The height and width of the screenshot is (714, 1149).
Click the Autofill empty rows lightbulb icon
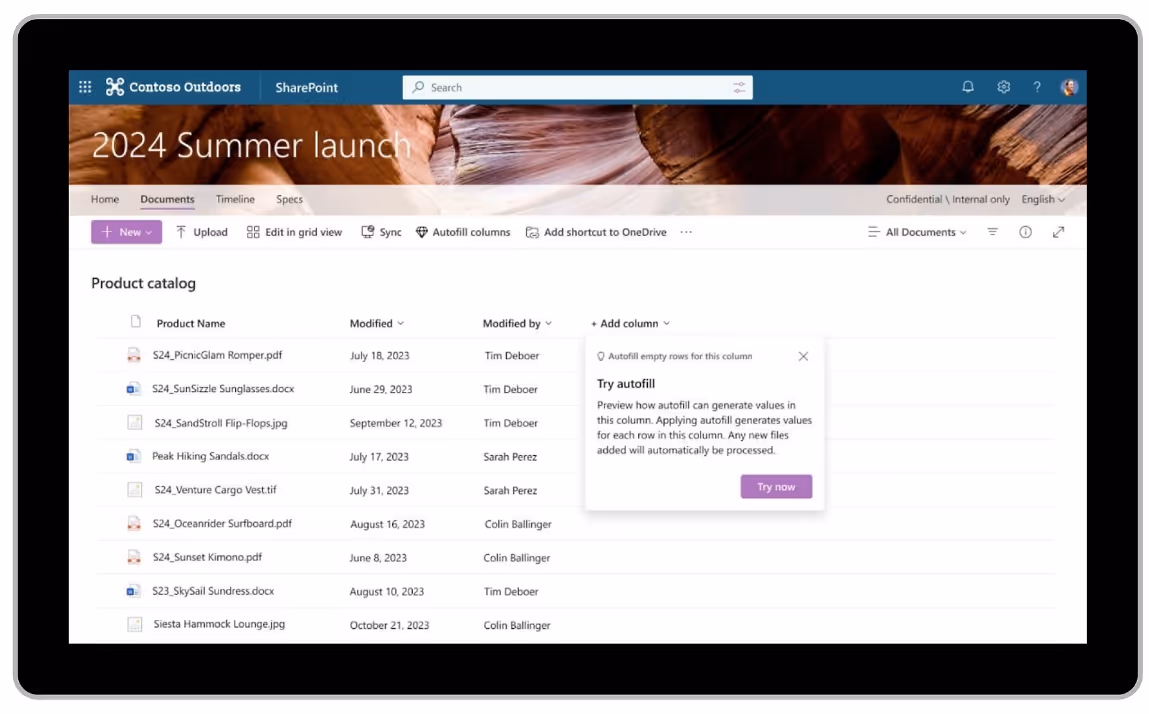click(601, 356)
